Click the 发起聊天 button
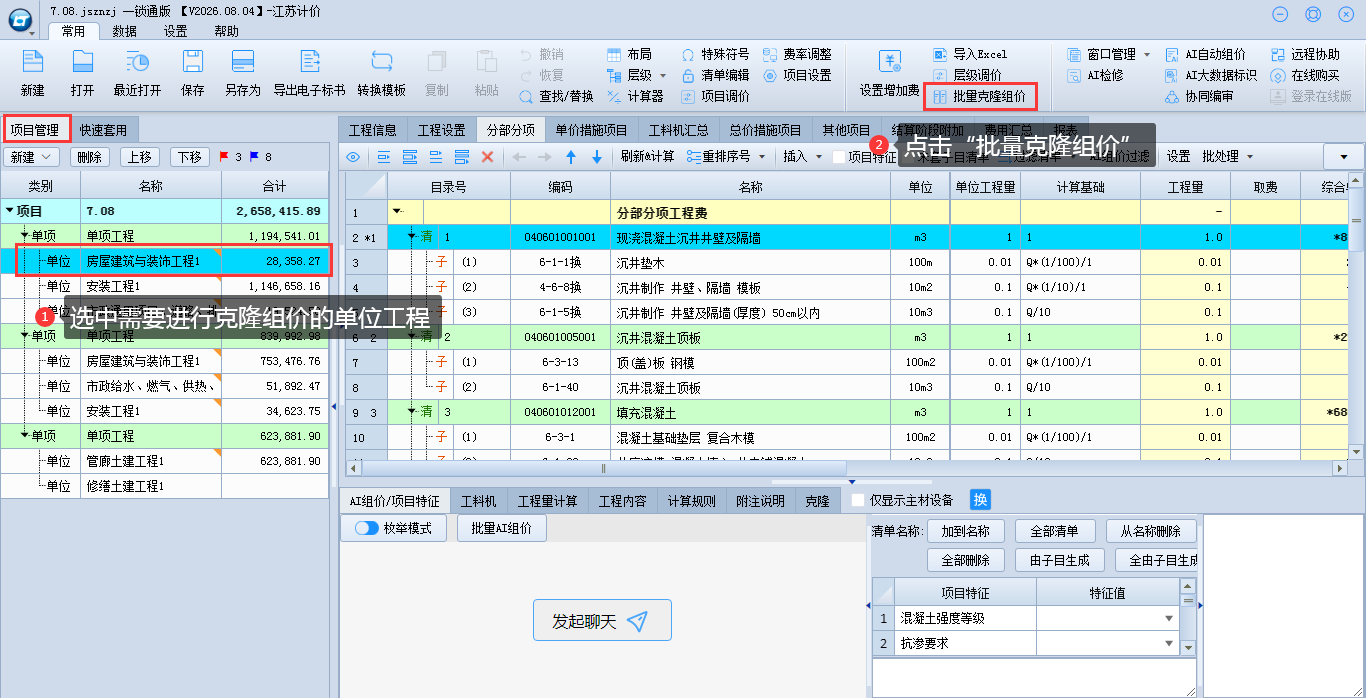This screenshot has height=698, width=1366. (602, 621)
